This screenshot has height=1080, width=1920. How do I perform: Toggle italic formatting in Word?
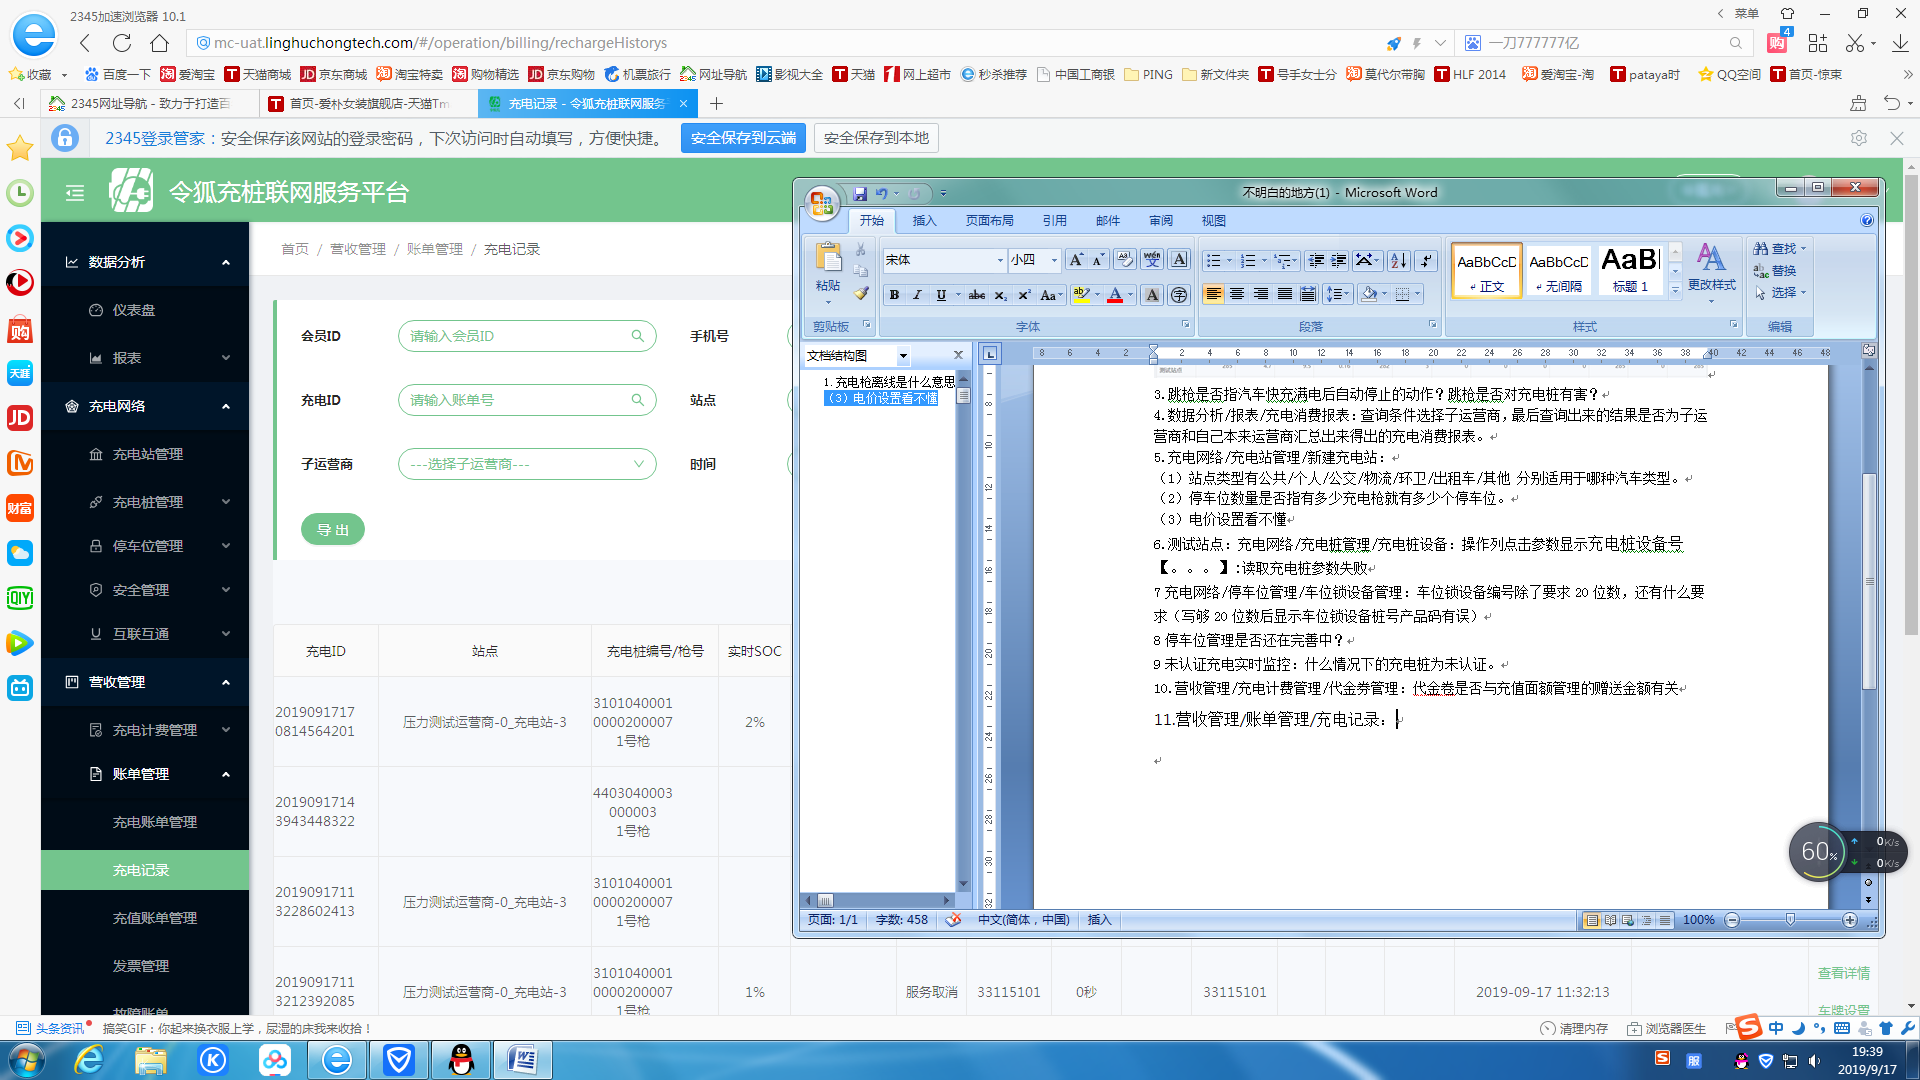(917, 293)
